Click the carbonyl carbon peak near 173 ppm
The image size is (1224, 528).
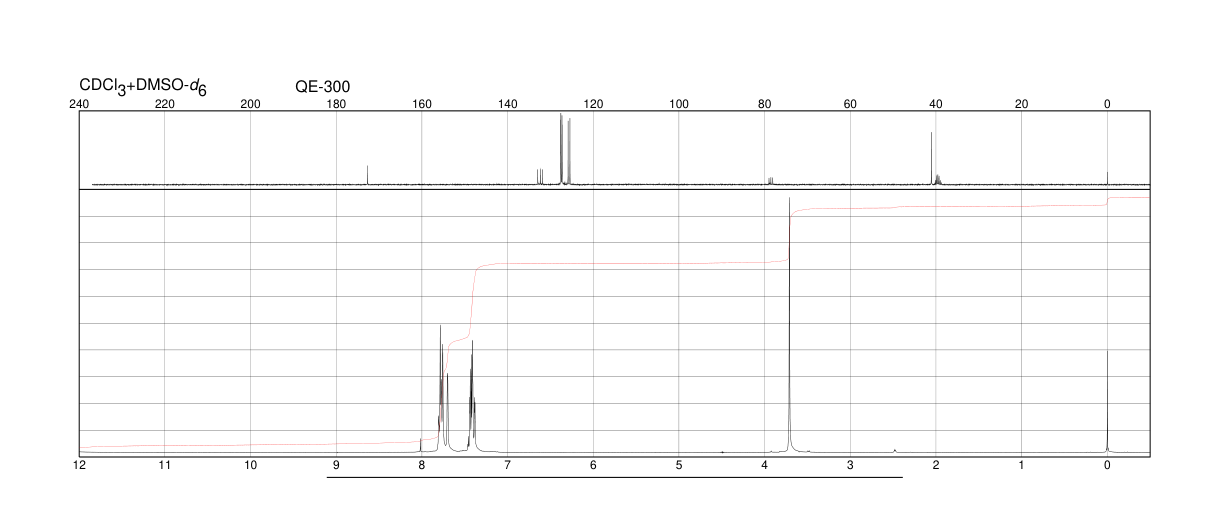click(368, 175)
